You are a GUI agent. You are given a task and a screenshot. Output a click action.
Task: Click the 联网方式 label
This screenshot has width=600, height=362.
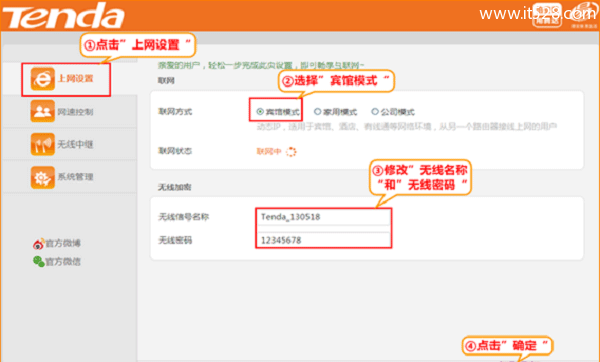pyautogui.click(x=175, y=111)
